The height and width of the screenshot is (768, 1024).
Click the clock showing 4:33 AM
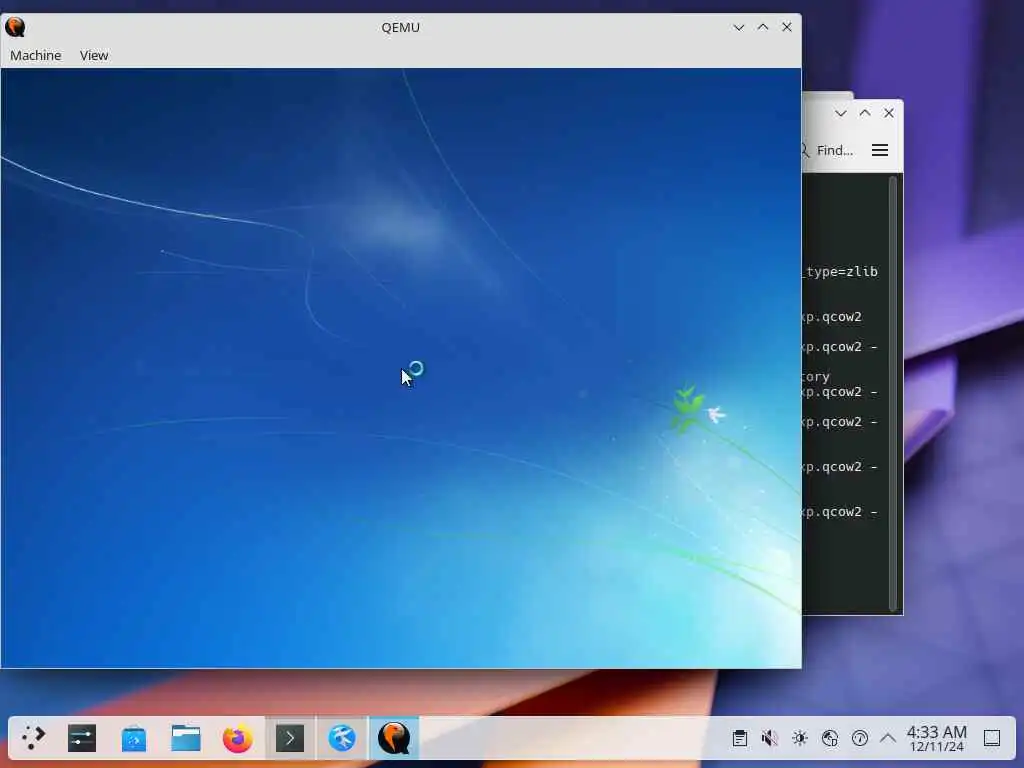[936, 738]
